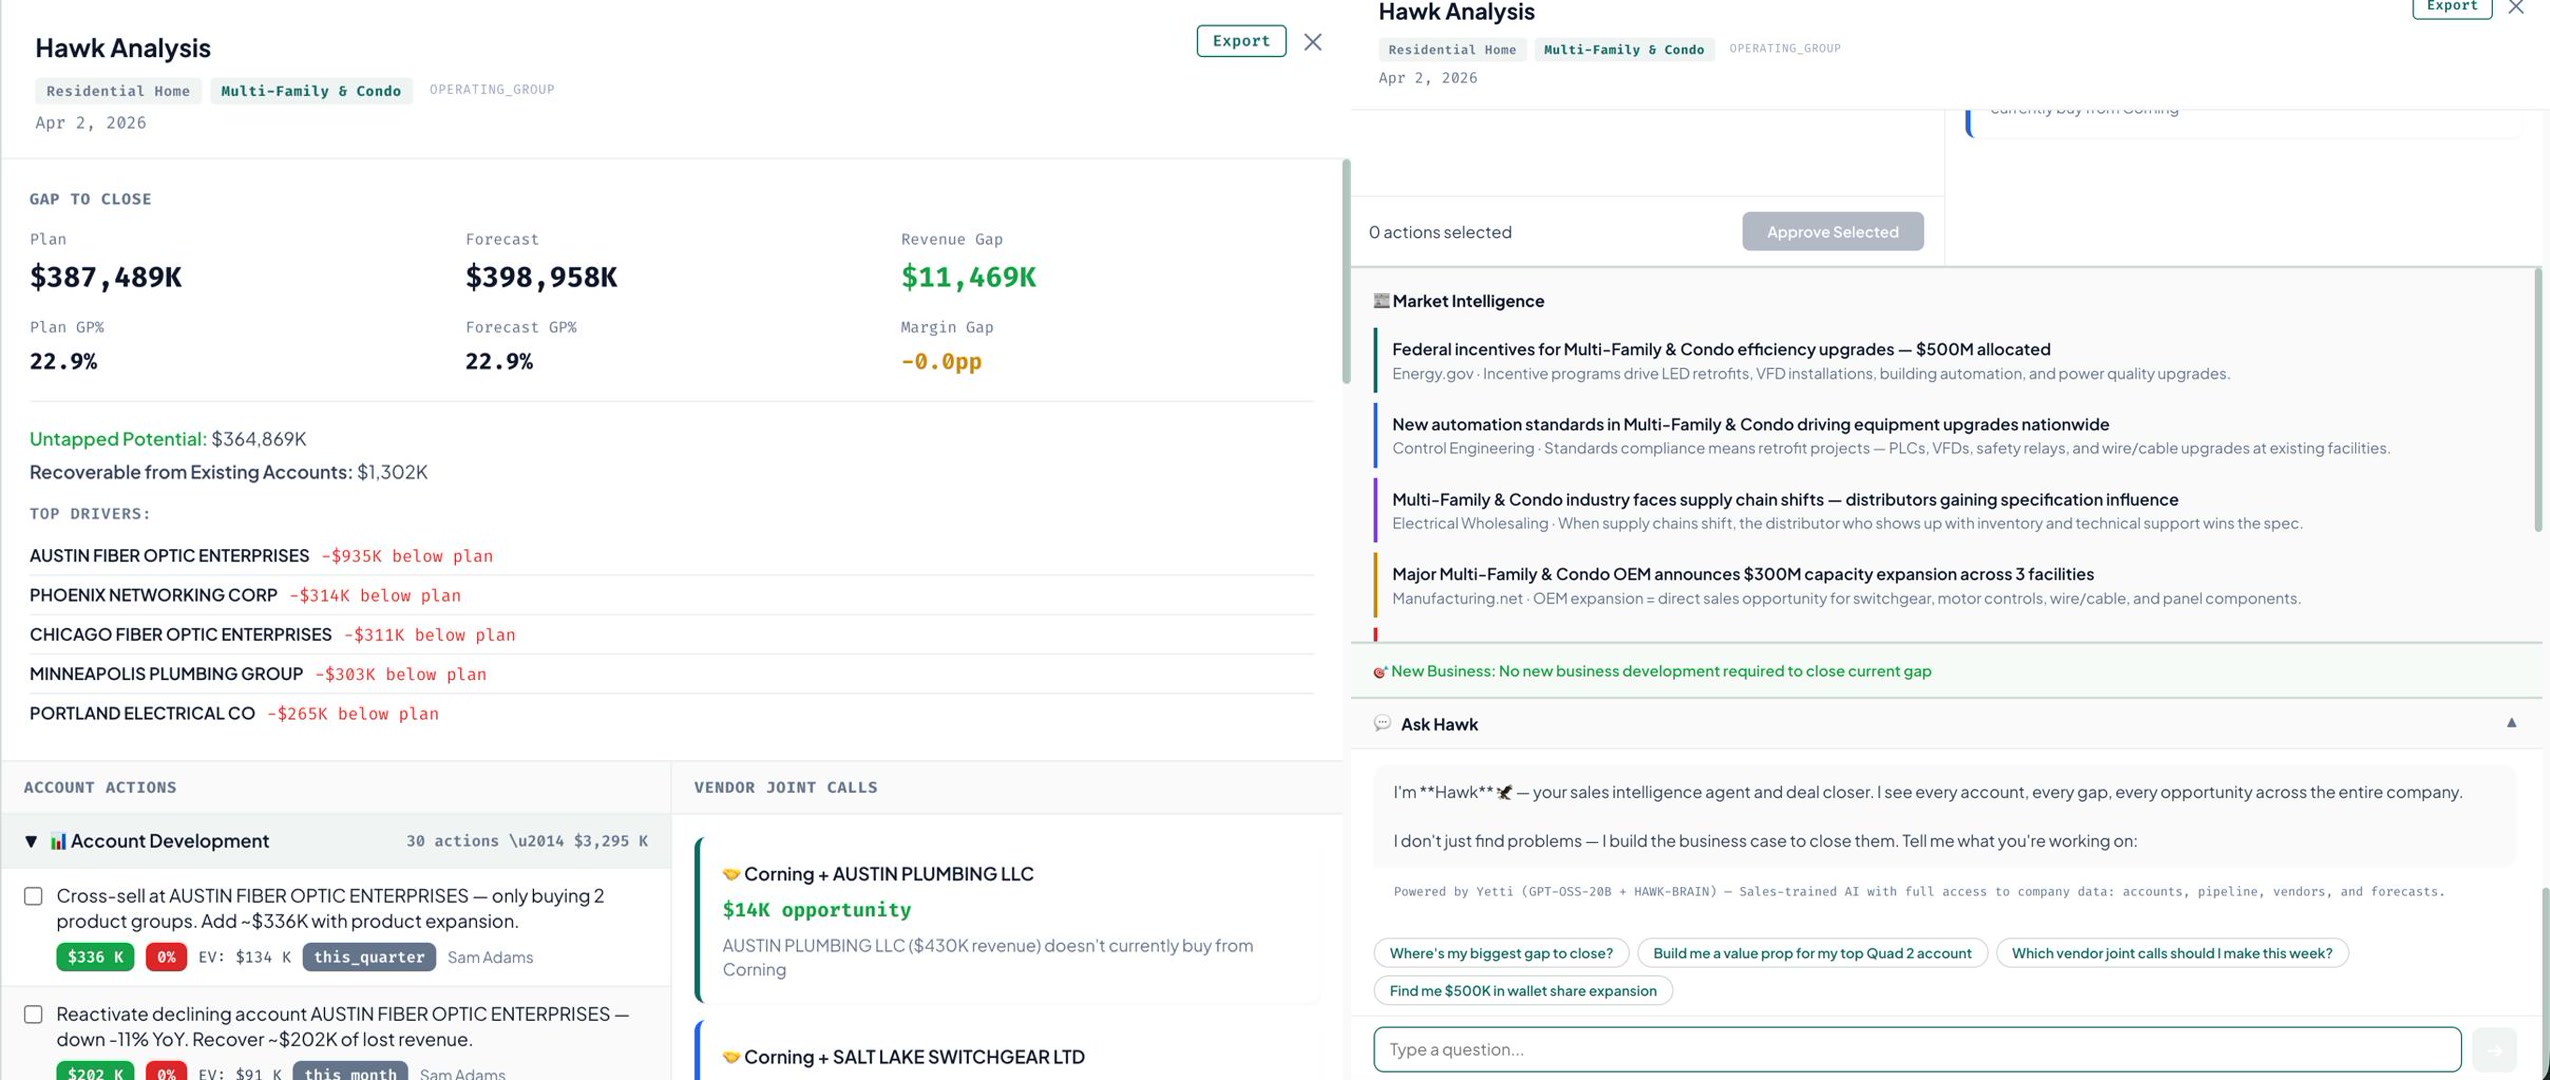Screen dimensions: 2550x1080
Task: Click the newspaper icon next to Market Intelligence
Action: [x=1381, y=300]
